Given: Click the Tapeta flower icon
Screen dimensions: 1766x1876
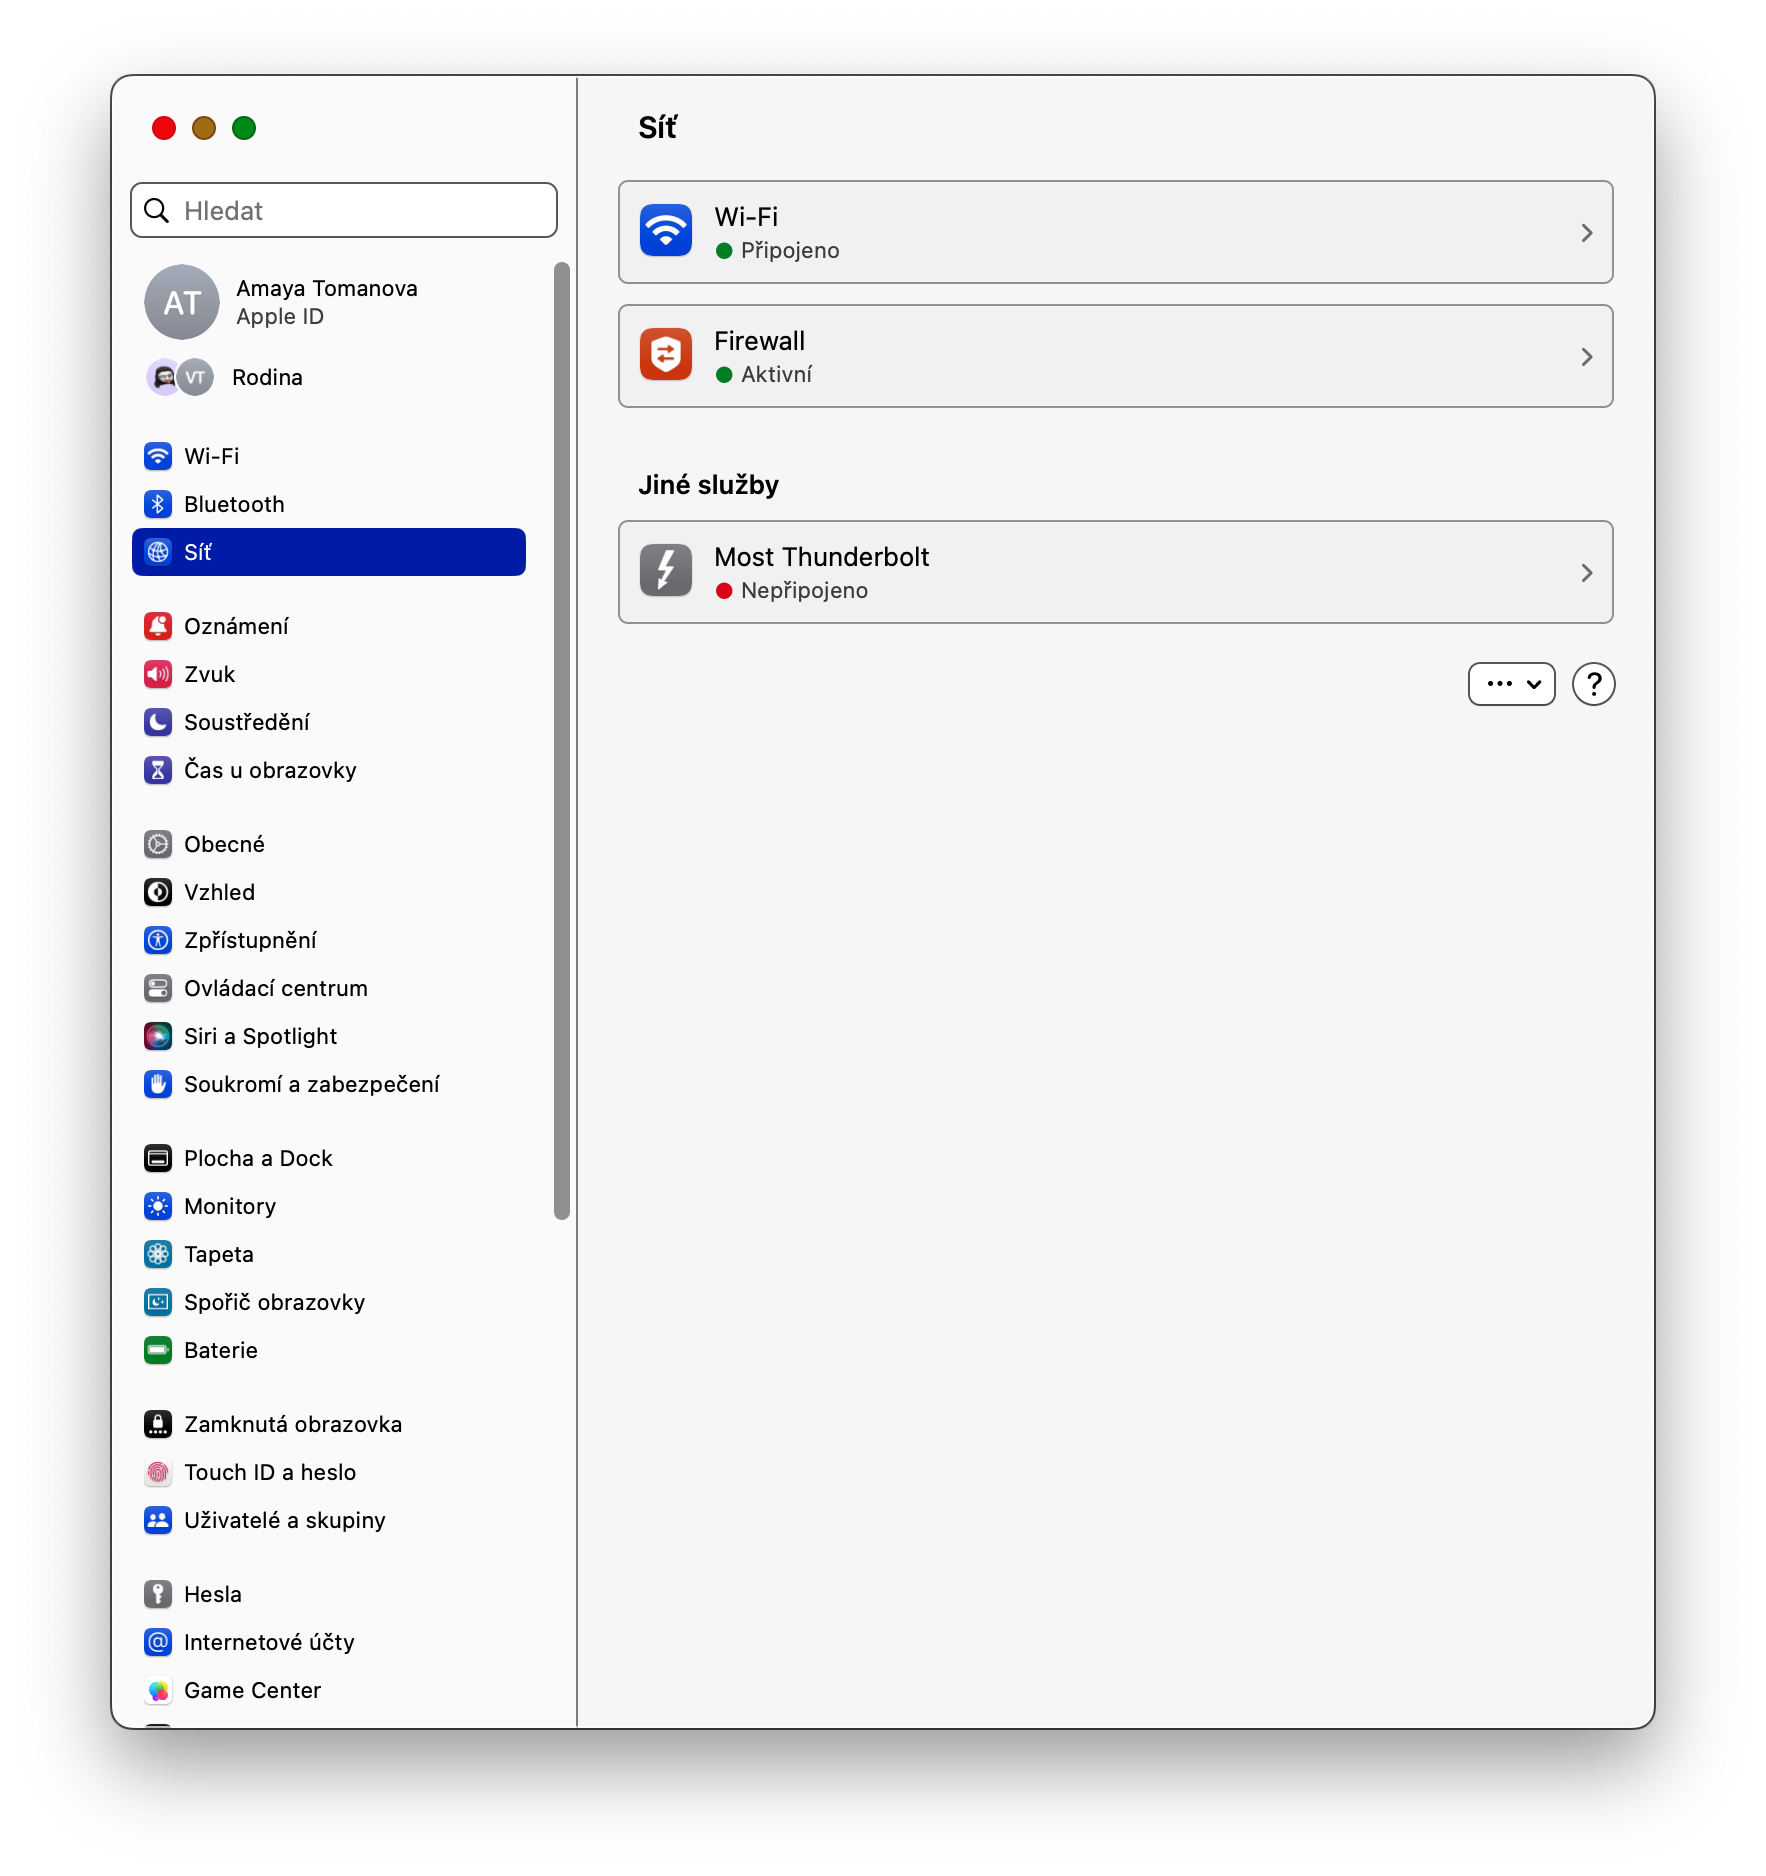Looking at the screenshot, I should pyautogui.click(x=158, y=1254).
